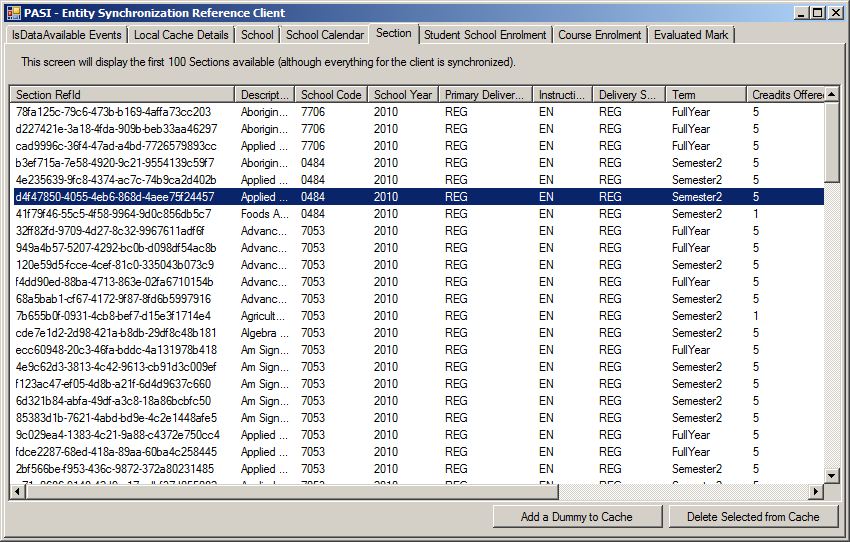This screenshot has width=850, height=542.
Task: Go to Student School Enrolment tab
Action: [485, 35]
